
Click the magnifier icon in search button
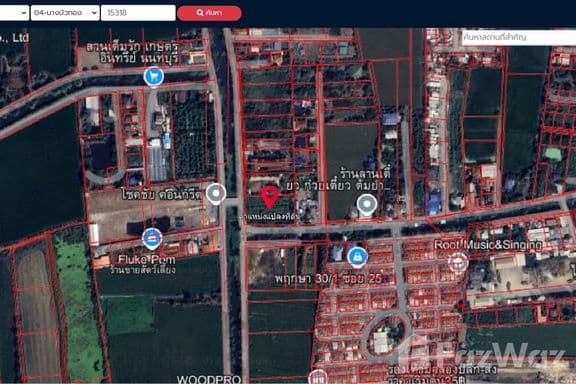(x=200, y=13)
